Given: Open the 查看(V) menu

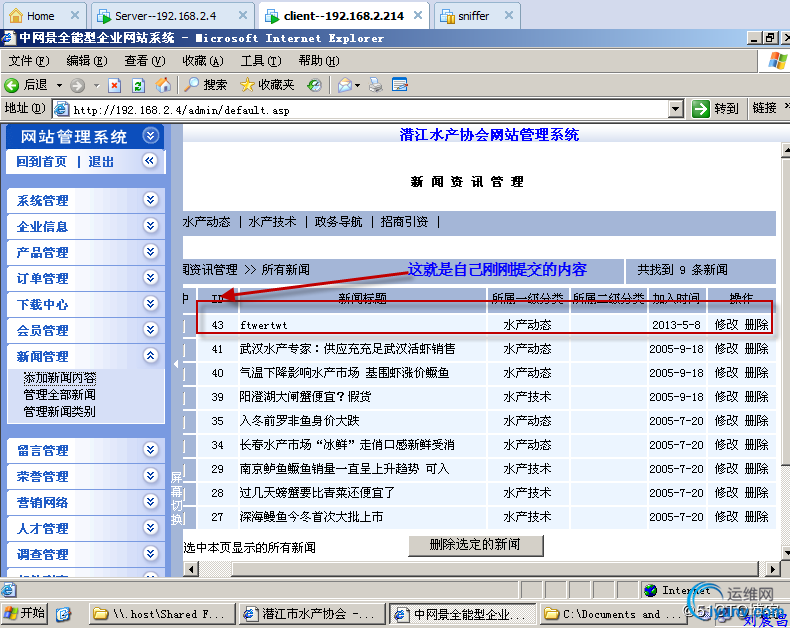Looking at the screenshot, I should pyautogui.click(x=145, y=61).
